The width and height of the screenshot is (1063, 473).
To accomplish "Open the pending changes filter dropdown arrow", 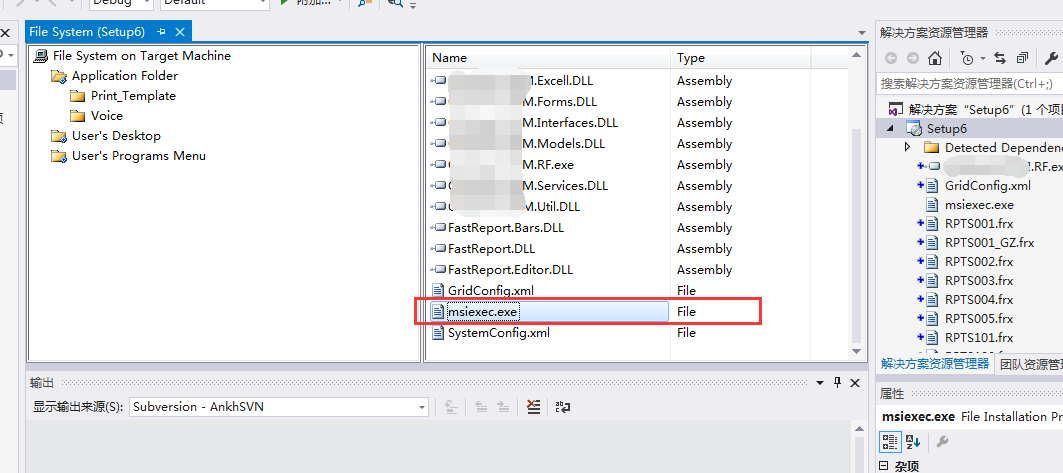I will click(982, 59).
